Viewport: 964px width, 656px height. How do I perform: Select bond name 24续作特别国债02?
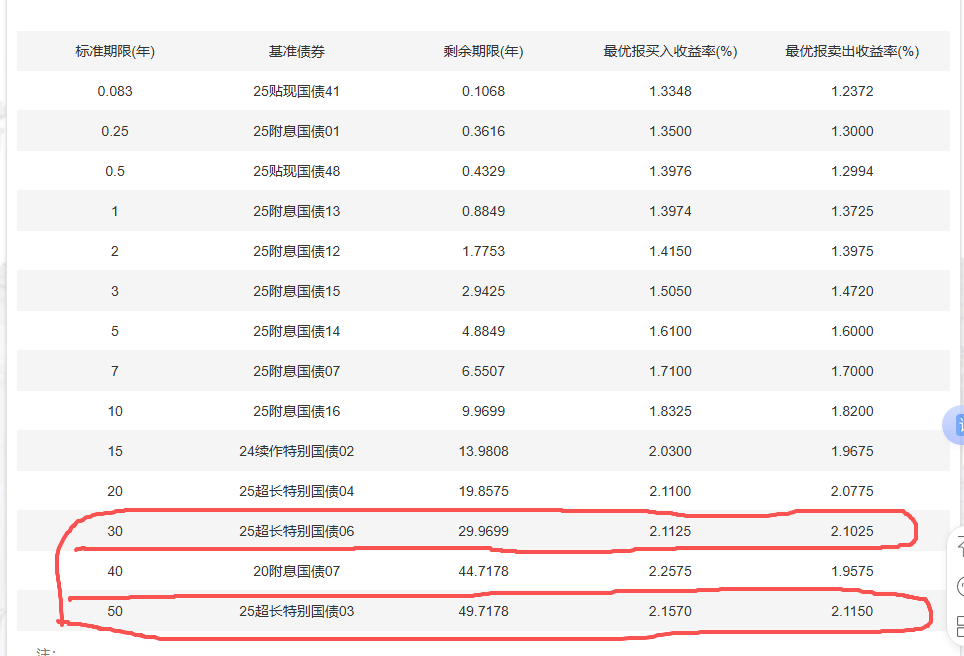coord(296,451)
